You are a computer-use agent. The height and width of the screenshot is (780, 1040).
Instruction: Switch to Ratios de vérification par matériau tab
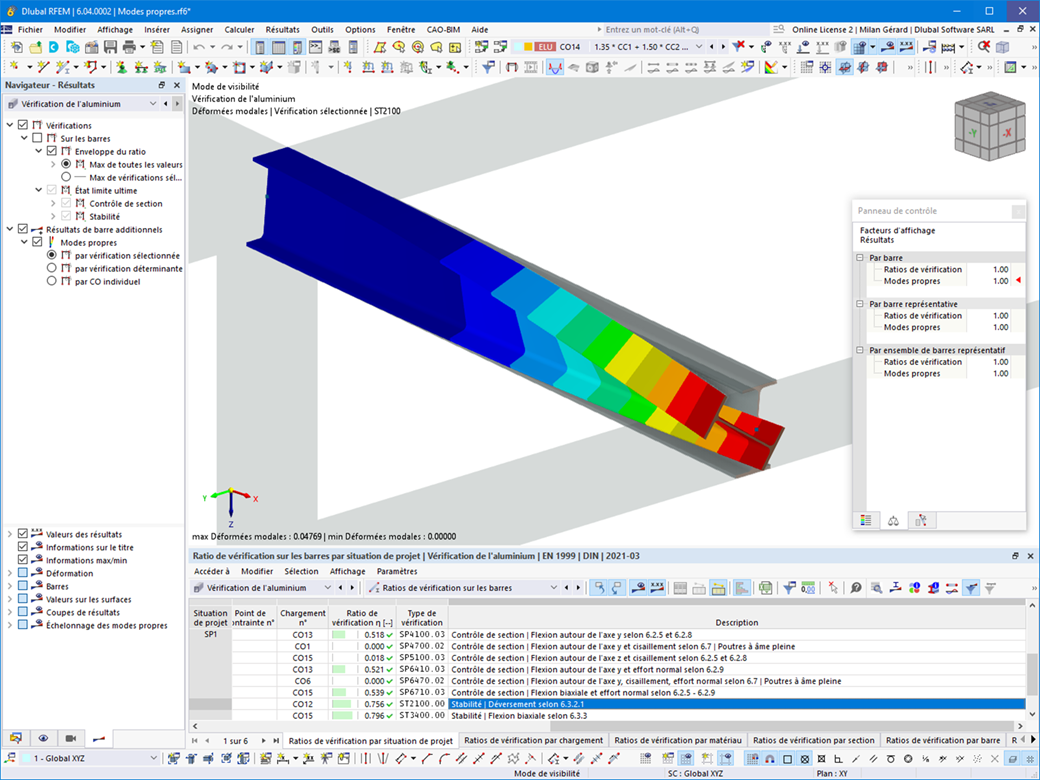[678, 740]
